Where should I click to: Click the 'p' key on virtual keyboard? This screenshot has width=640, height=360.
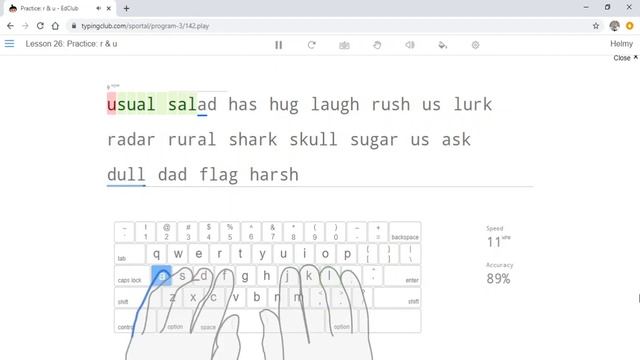click(x=347, y=254)
